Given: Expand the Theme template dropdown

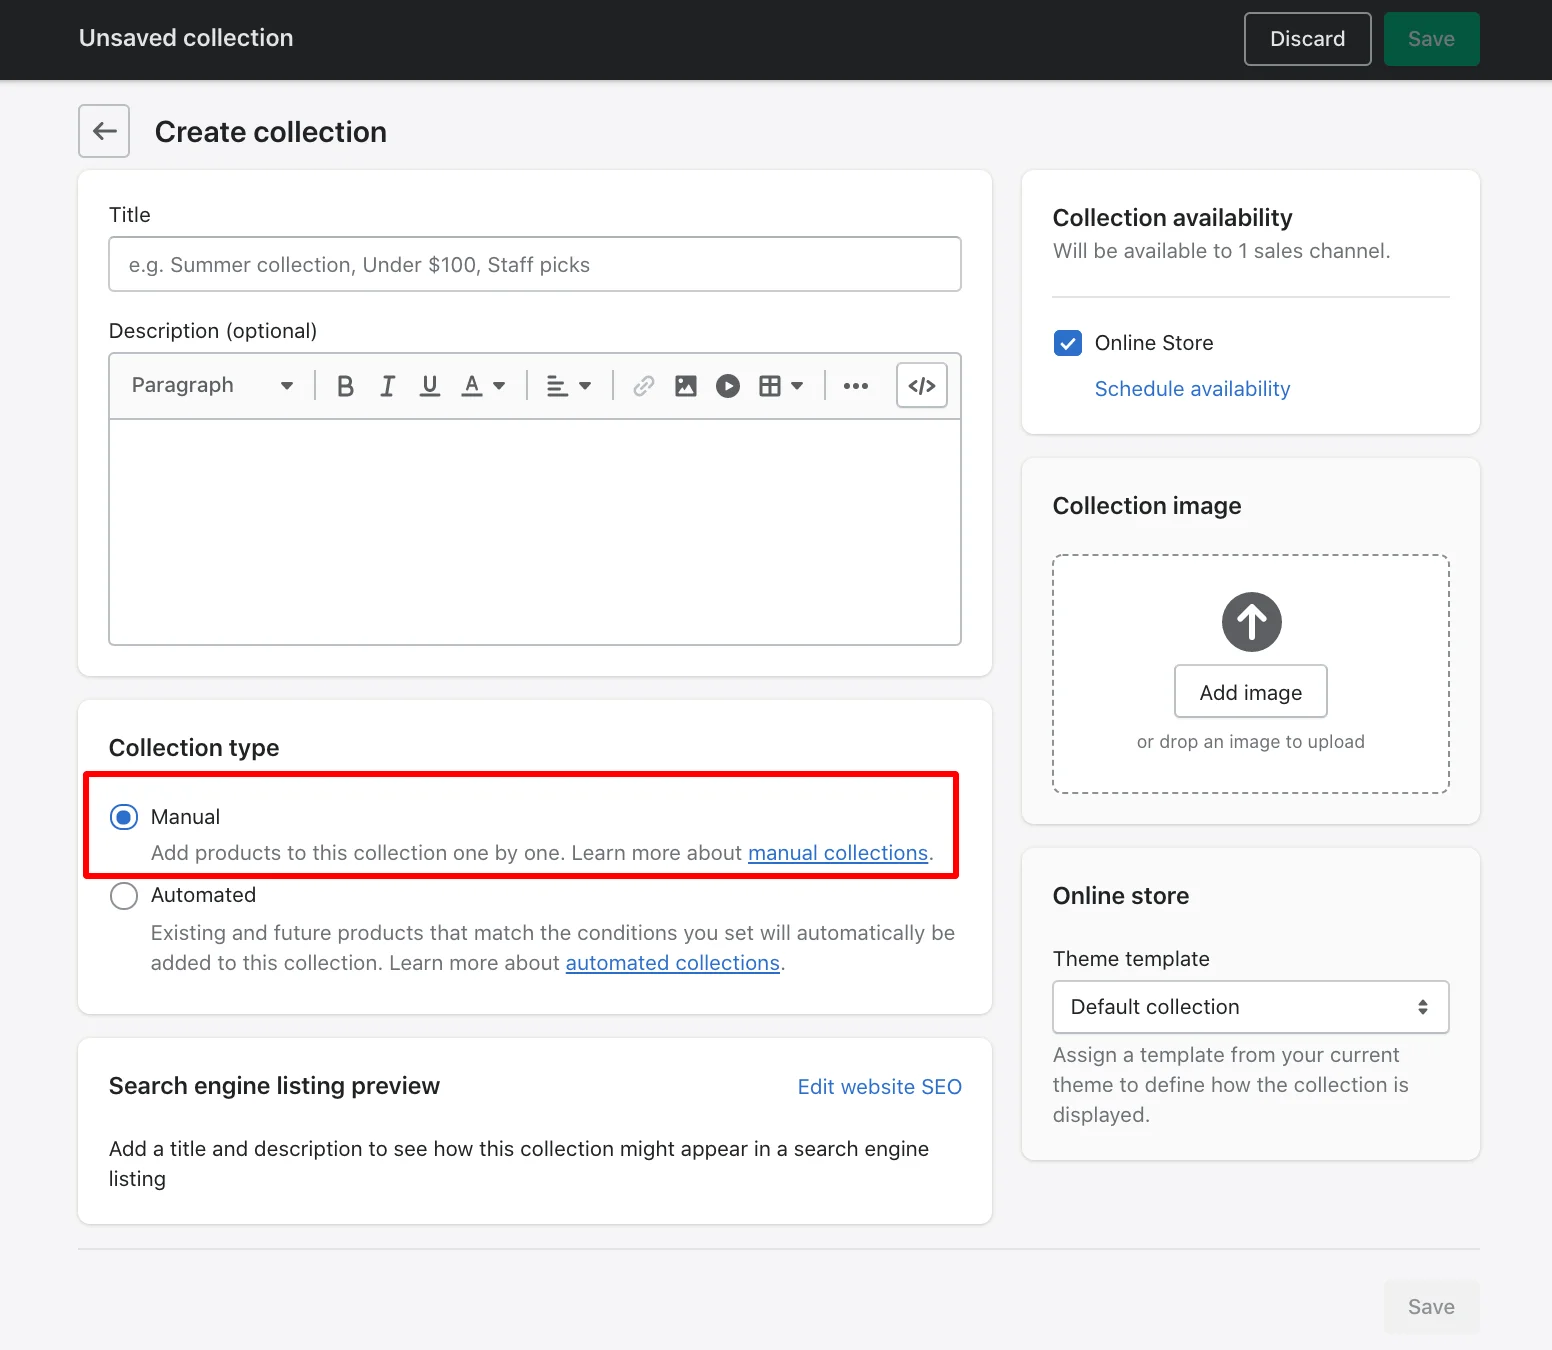Looking at the screenshot, I should coord(1250,1007).
